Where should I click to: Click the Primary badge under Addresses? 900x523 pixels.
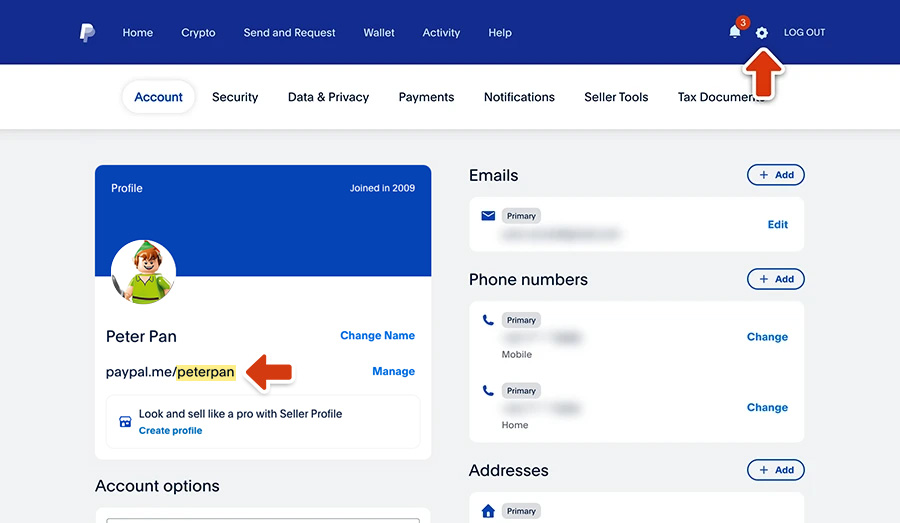tap(521, 511)
